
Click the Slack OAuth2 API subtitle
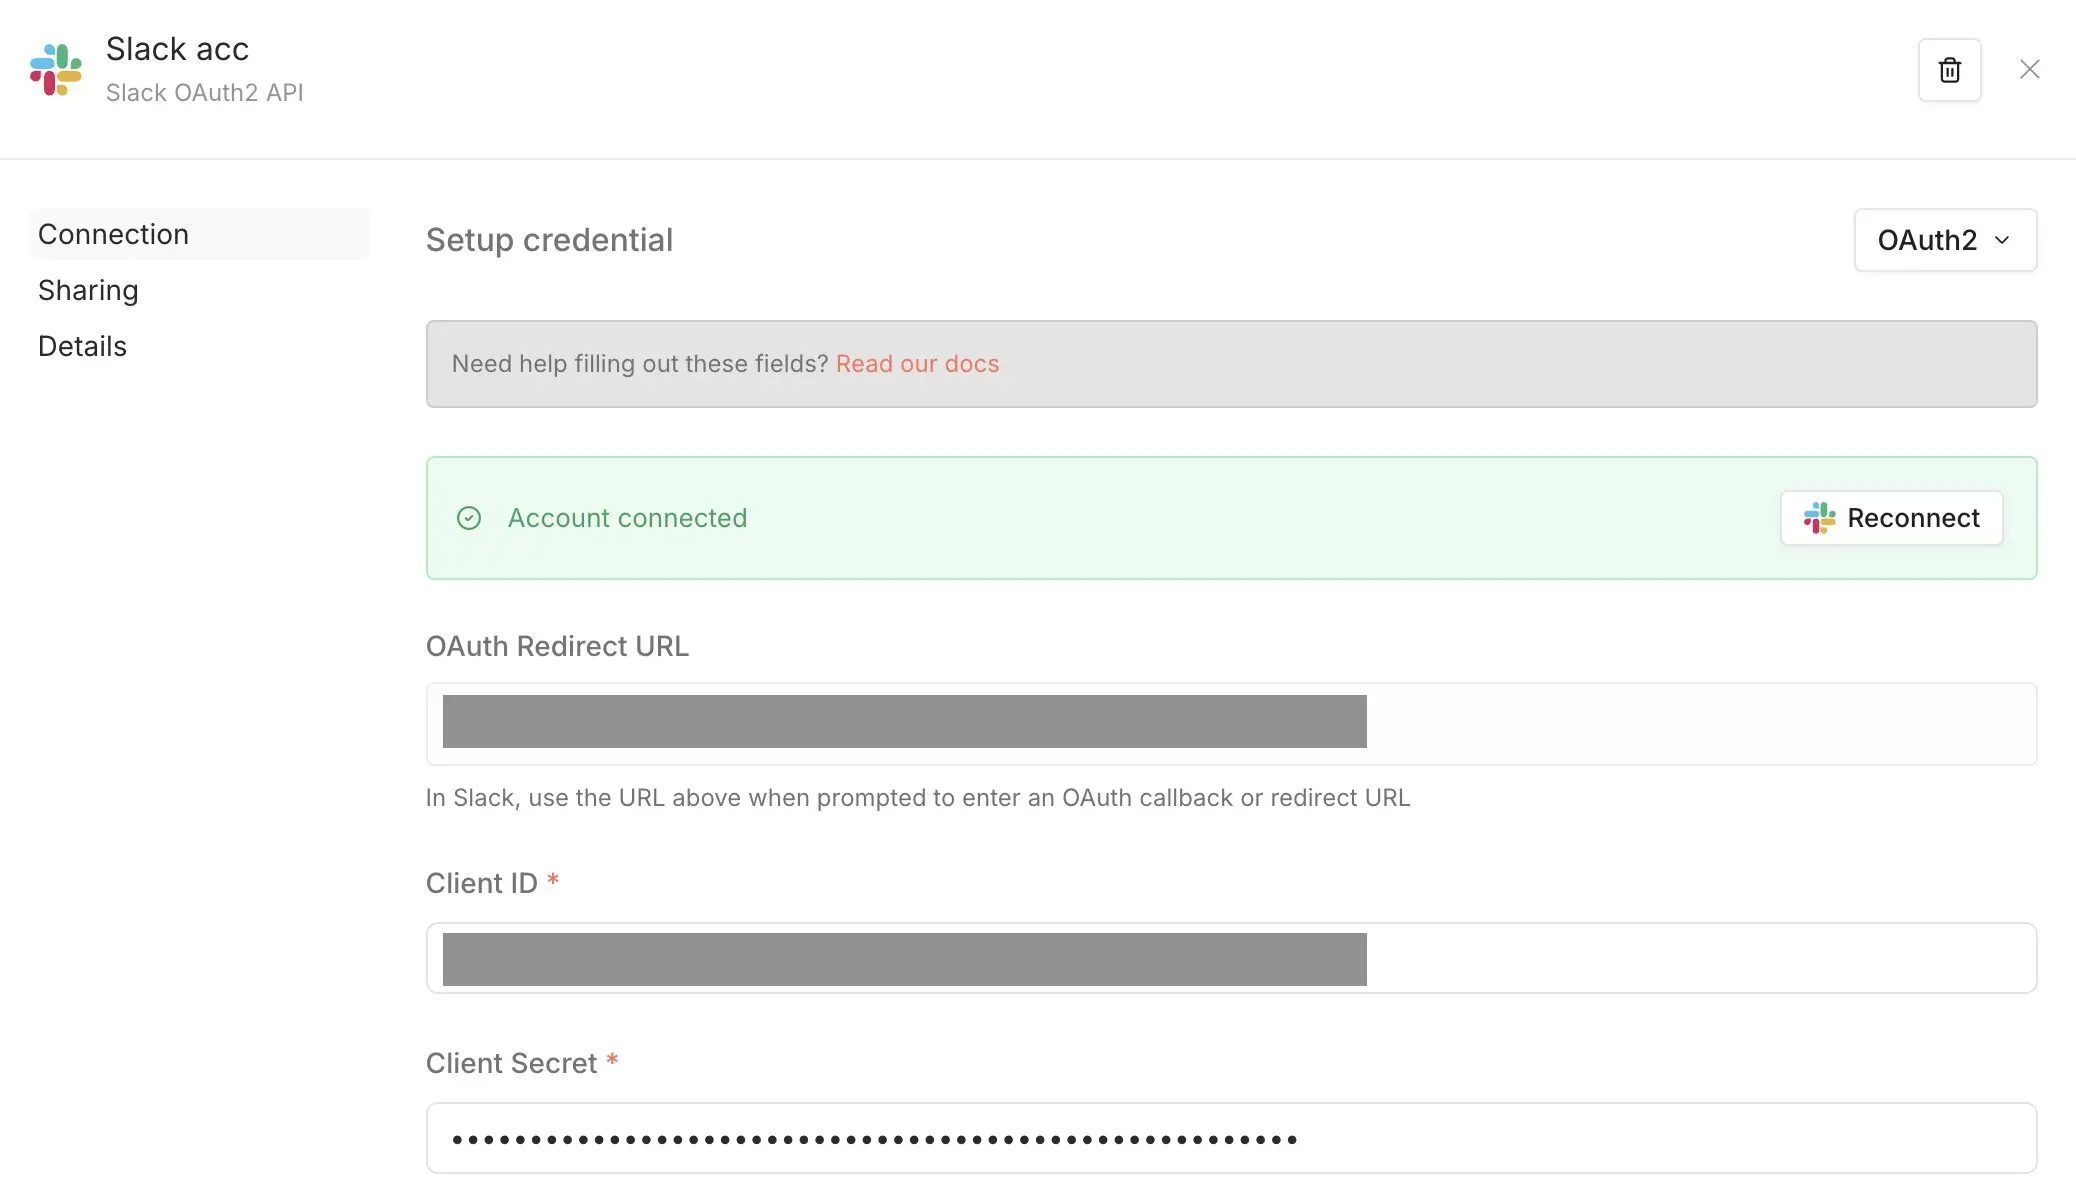[204, 93]
